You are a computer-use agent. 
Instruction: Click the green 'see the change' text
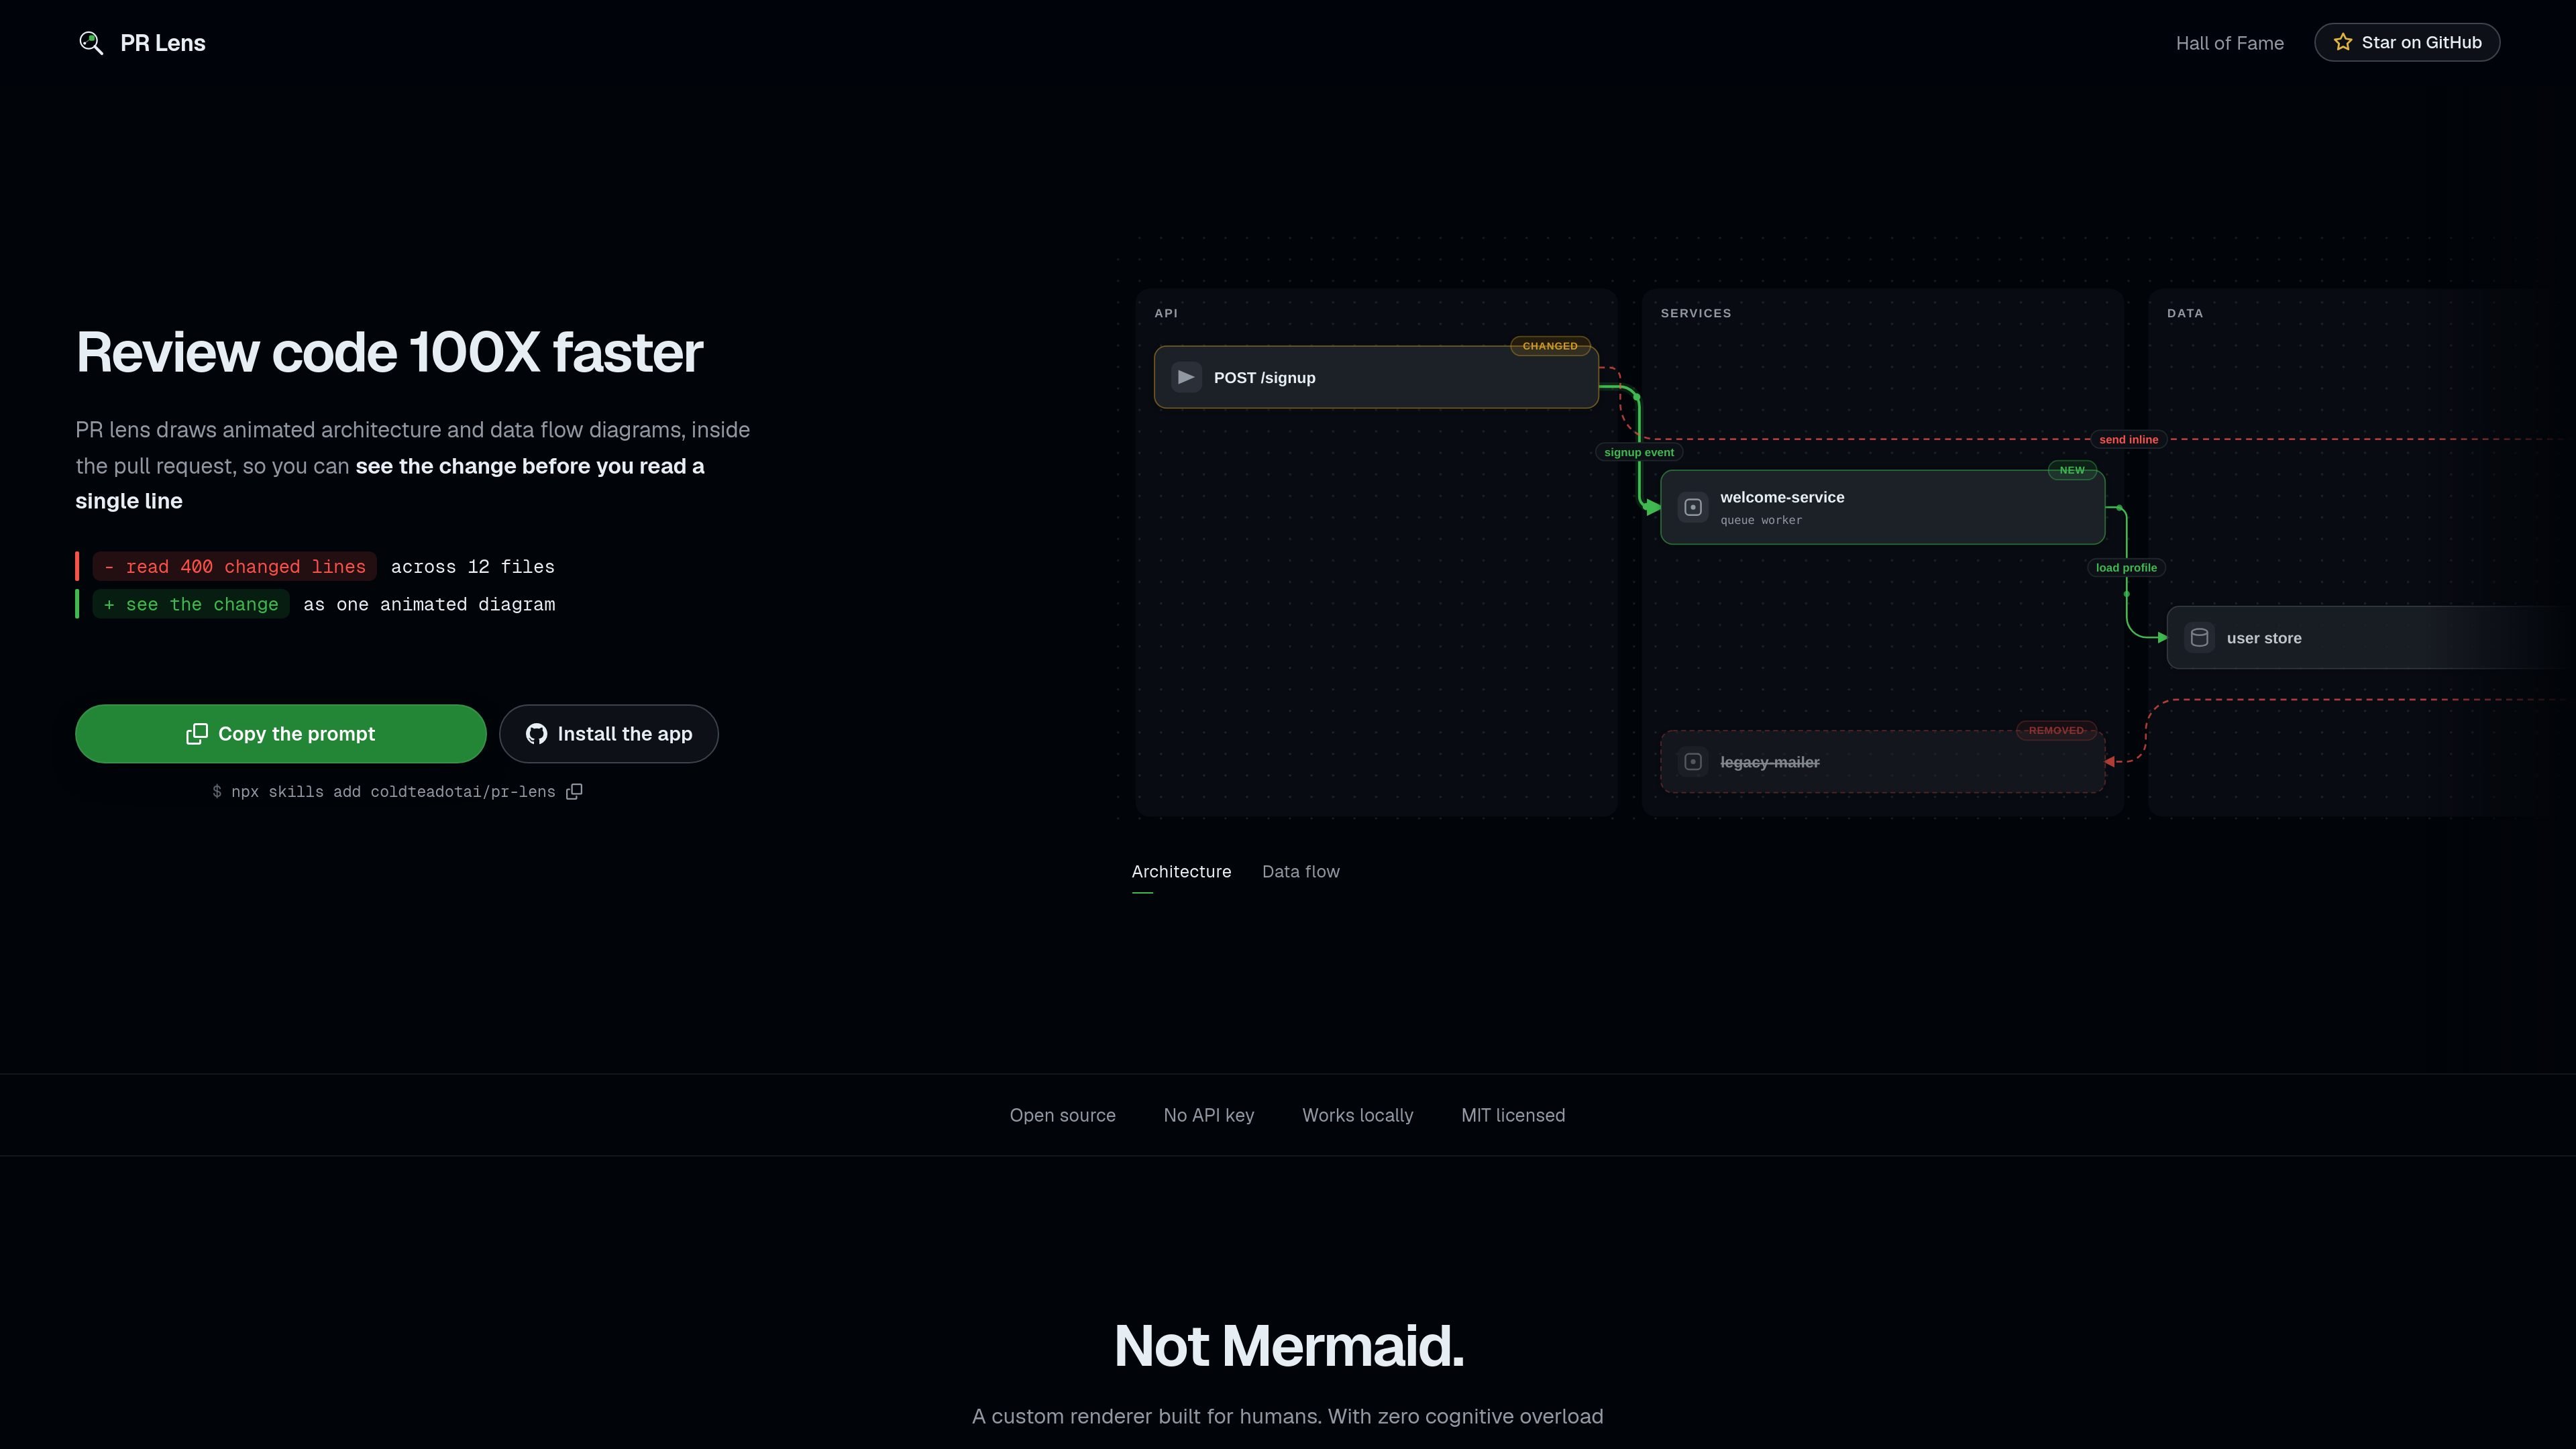(x=191, y=604)
